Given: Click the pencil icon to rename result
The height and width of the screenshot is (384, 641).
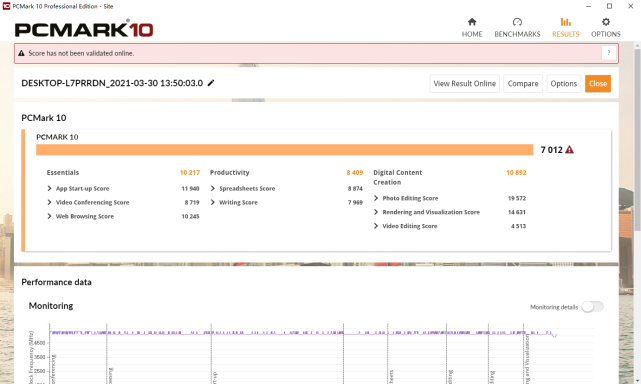Looking at the screenshot, I should 211,83.
